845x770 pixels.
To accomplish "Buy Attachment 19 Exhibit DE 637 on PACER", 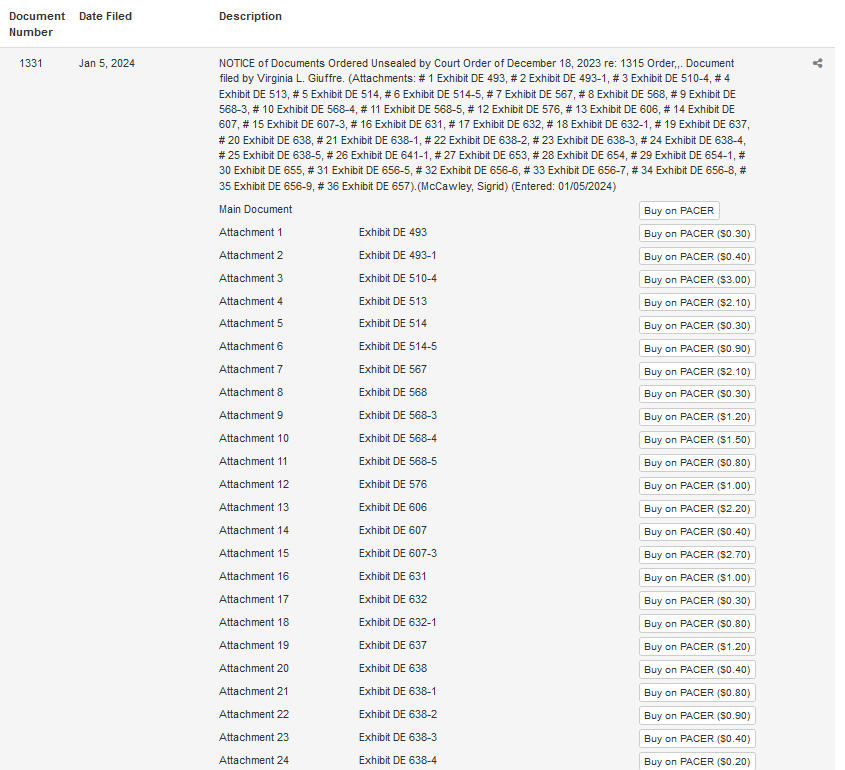I will coord(697,647).
